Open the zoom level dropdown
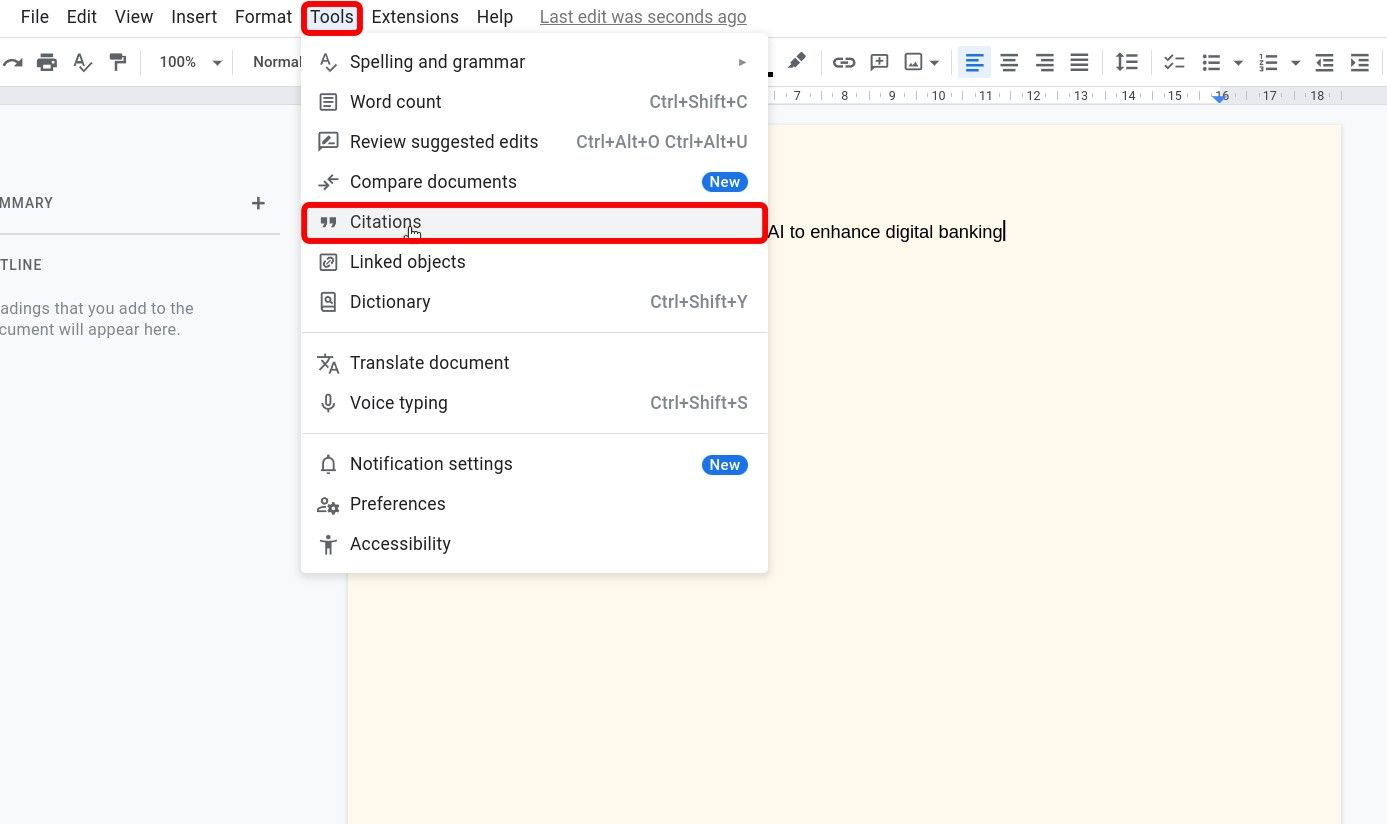The width and height of the screenshot is (1387, 824). 189,61
